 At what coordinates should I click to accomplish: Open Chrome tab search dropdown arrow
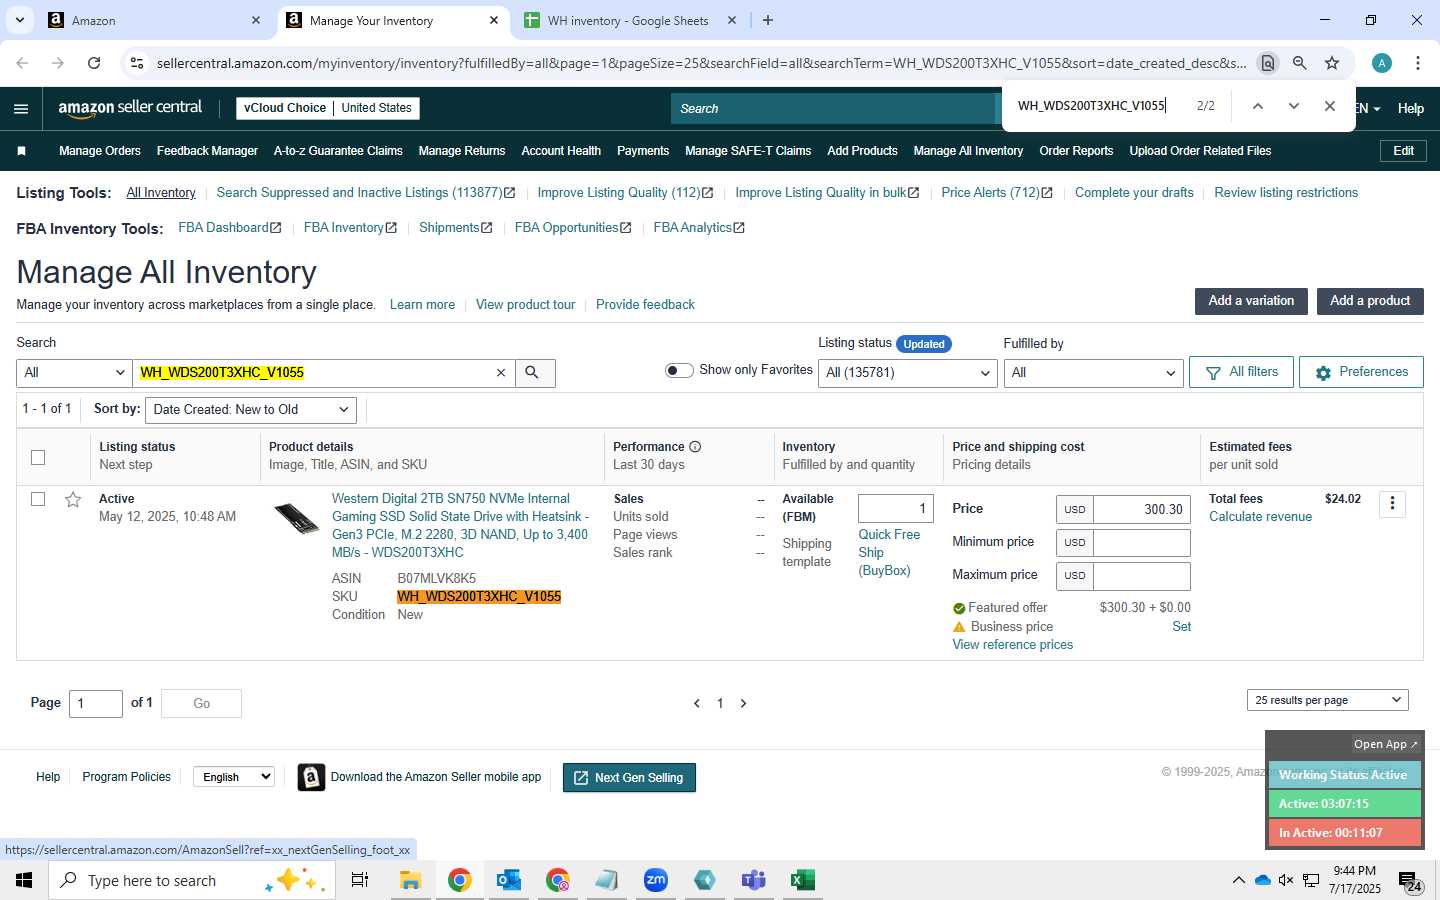tap(19, 20)
